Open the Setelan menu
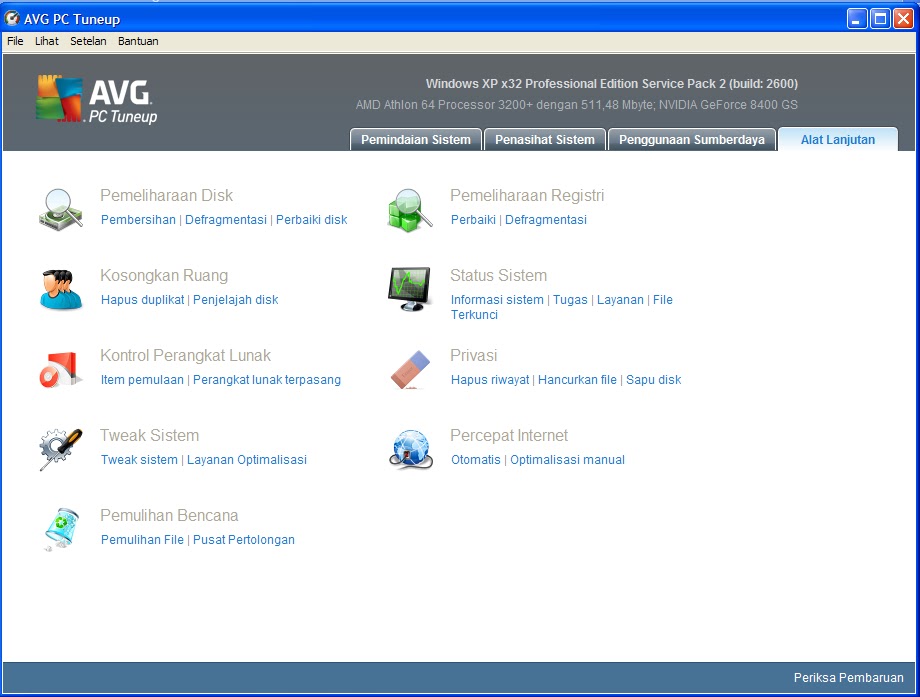The height and width of the screenshot is (697, 920). pos(88,41)
